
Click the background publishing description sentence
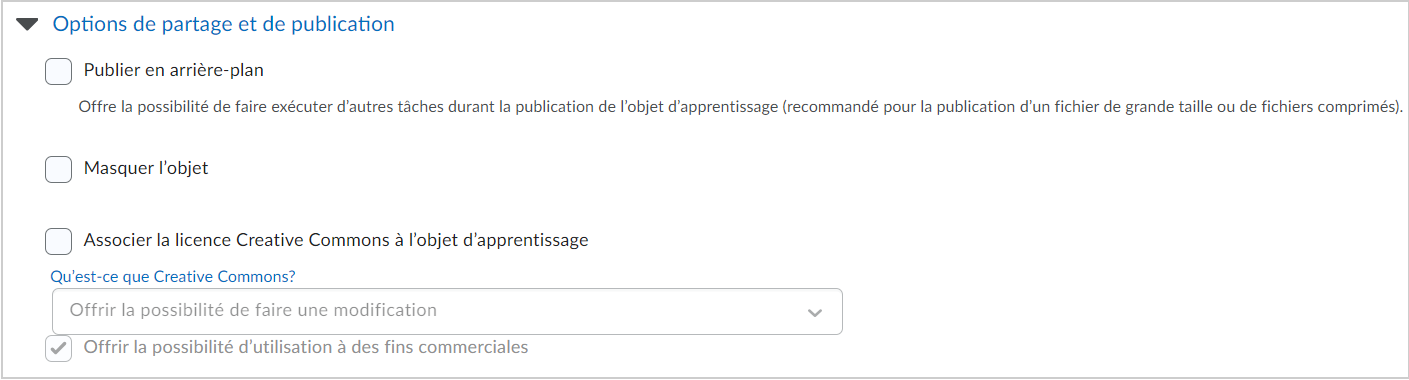click(741, 106)
